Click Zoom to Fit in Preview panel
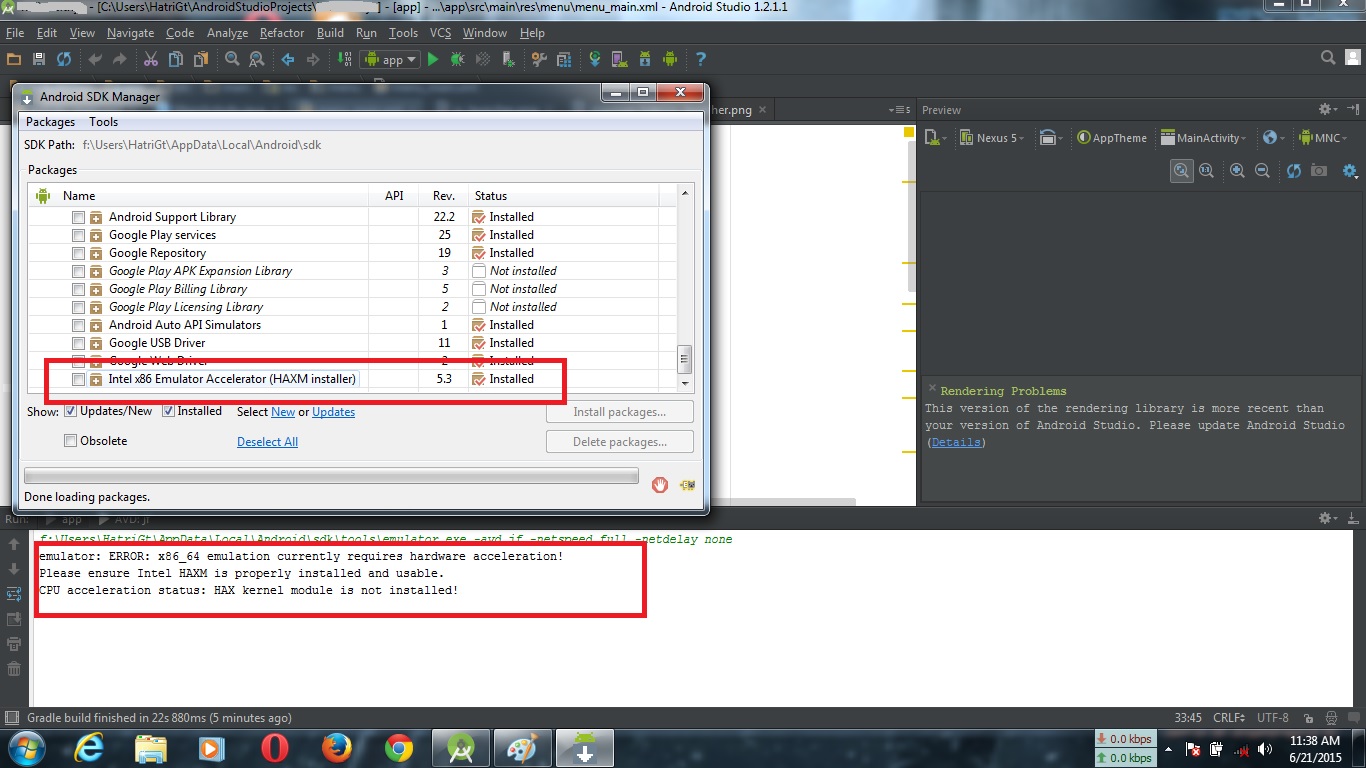 [1182, 171]
